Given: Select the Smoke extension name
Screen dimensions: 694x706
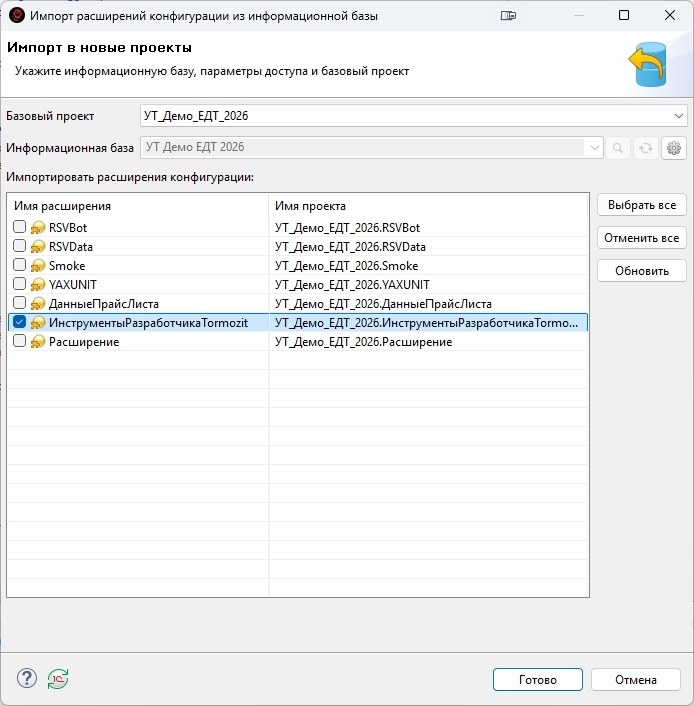Looking at the screenshot, I should tap(67, 266).
